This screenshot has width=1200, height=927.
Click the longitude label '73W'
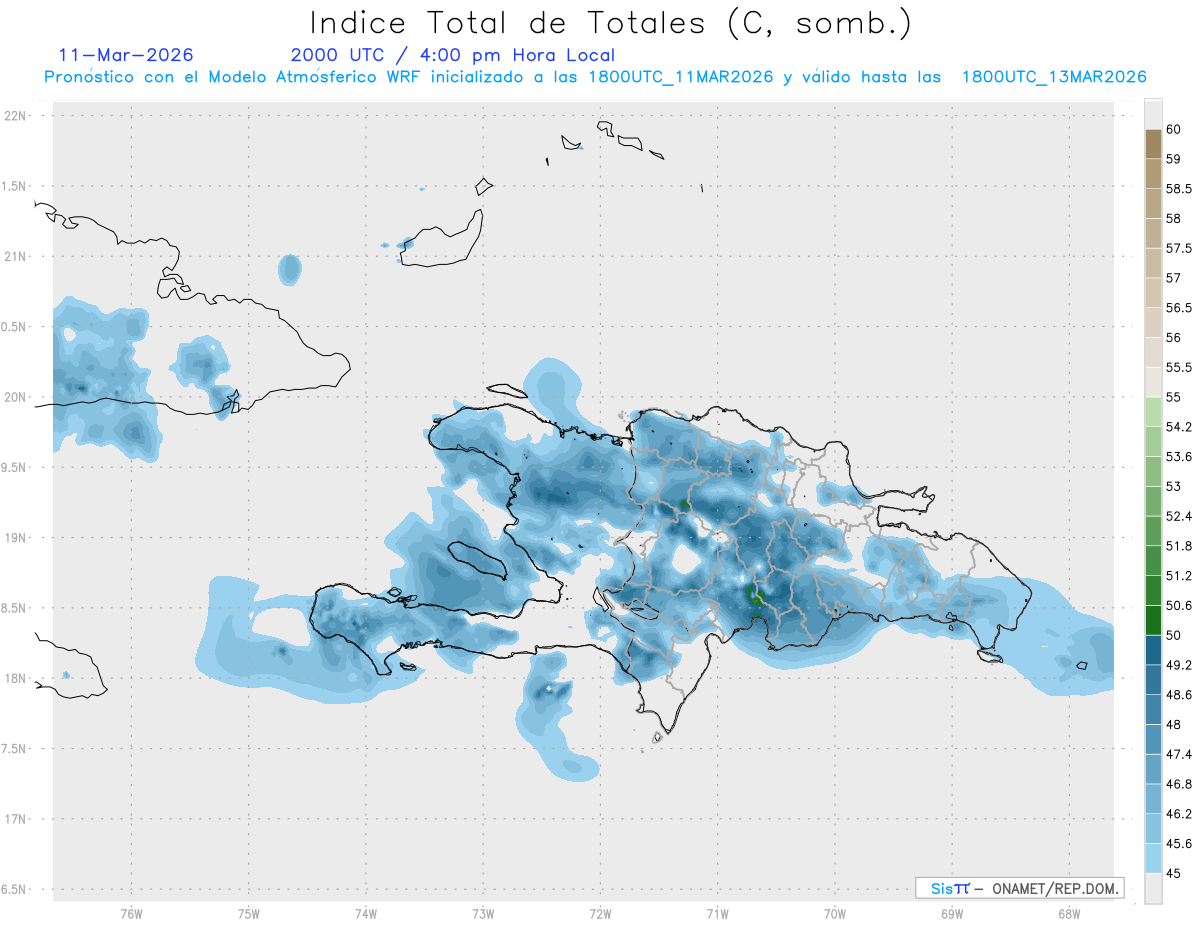483,913
